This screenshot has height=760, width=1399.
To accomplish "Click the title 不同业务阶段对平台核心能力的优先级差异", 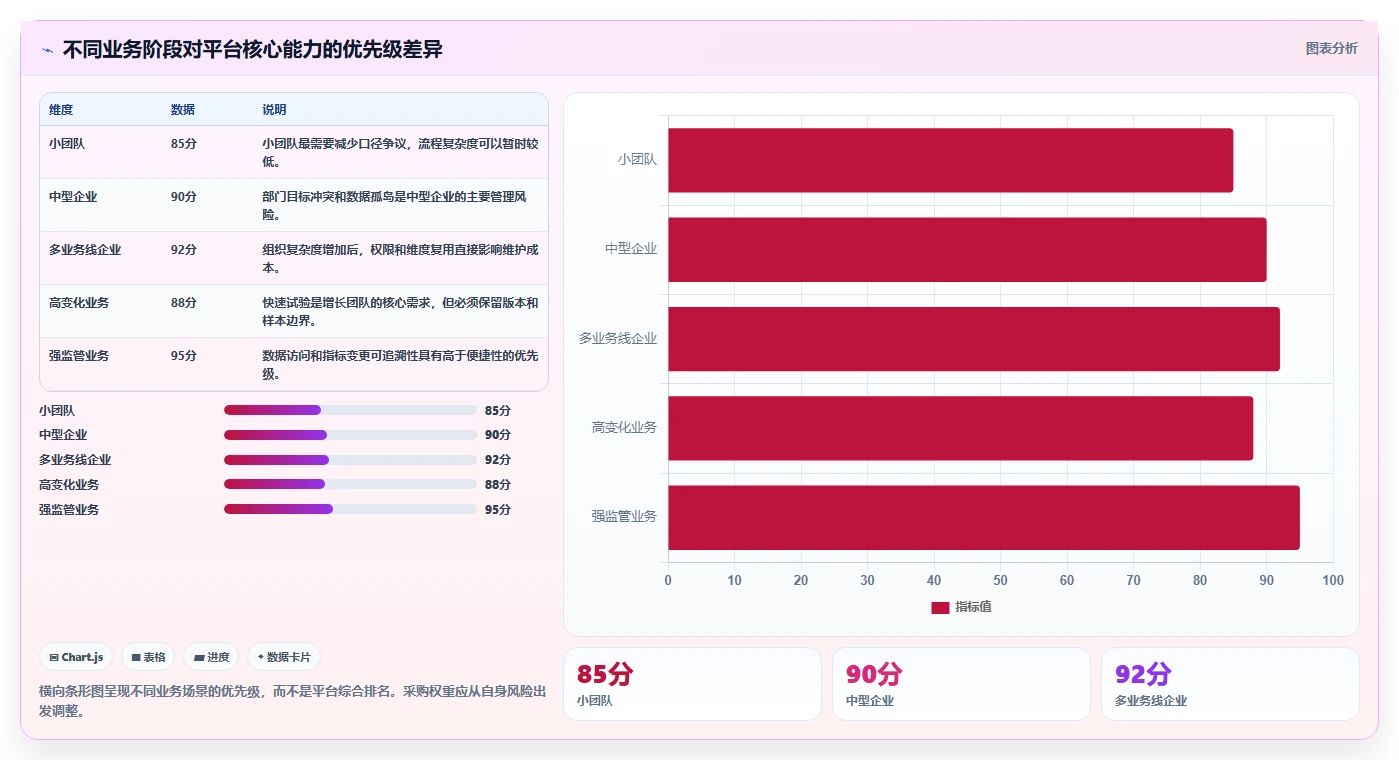I will point(253,50).
